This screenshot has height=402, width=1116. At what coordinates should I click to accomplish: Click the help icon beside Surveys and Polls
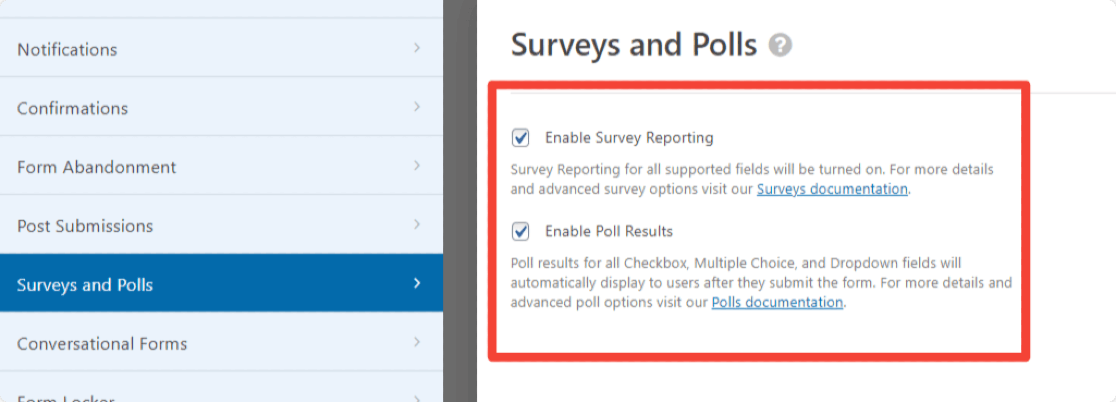coord(780,46)
